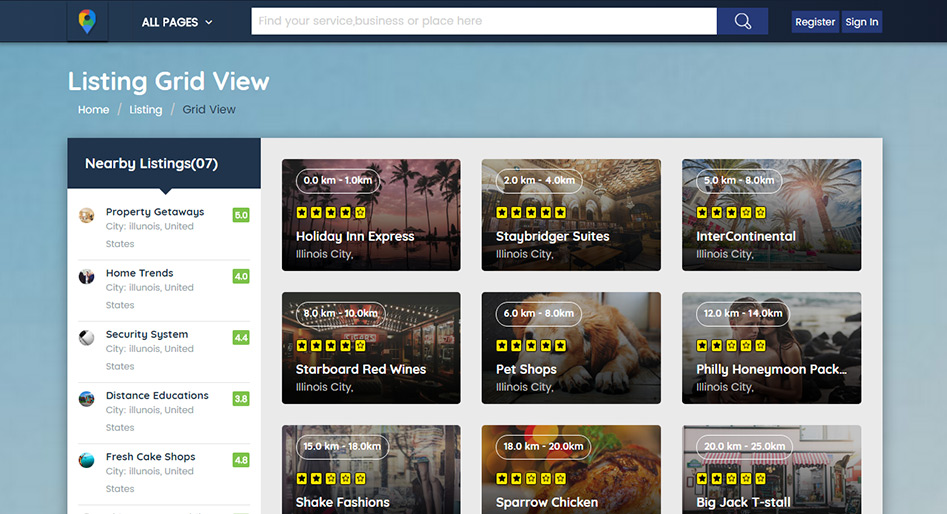Image resolution: width=947 pixels, height=514 pixels.
Task: Focus the service search input field
Action: [x=484, y=21]
